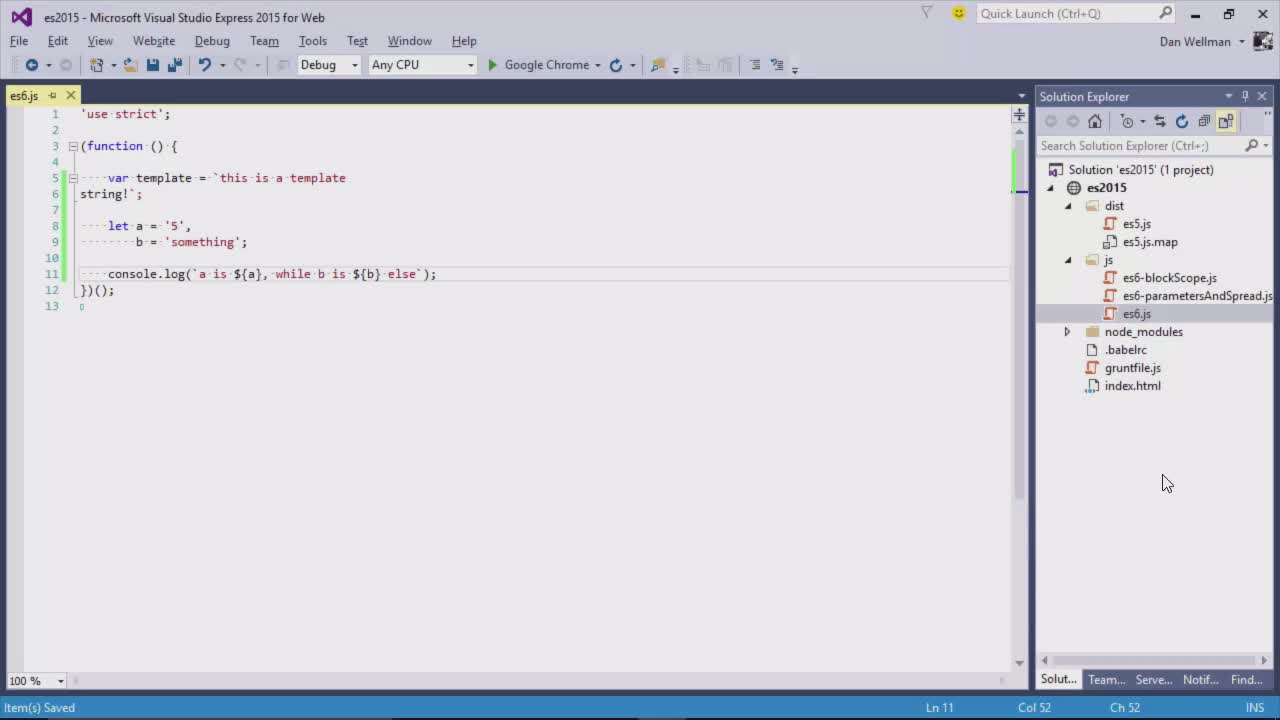Click the Dan Wellman account name
1280x720 pixels.
tap(1197, 41)
